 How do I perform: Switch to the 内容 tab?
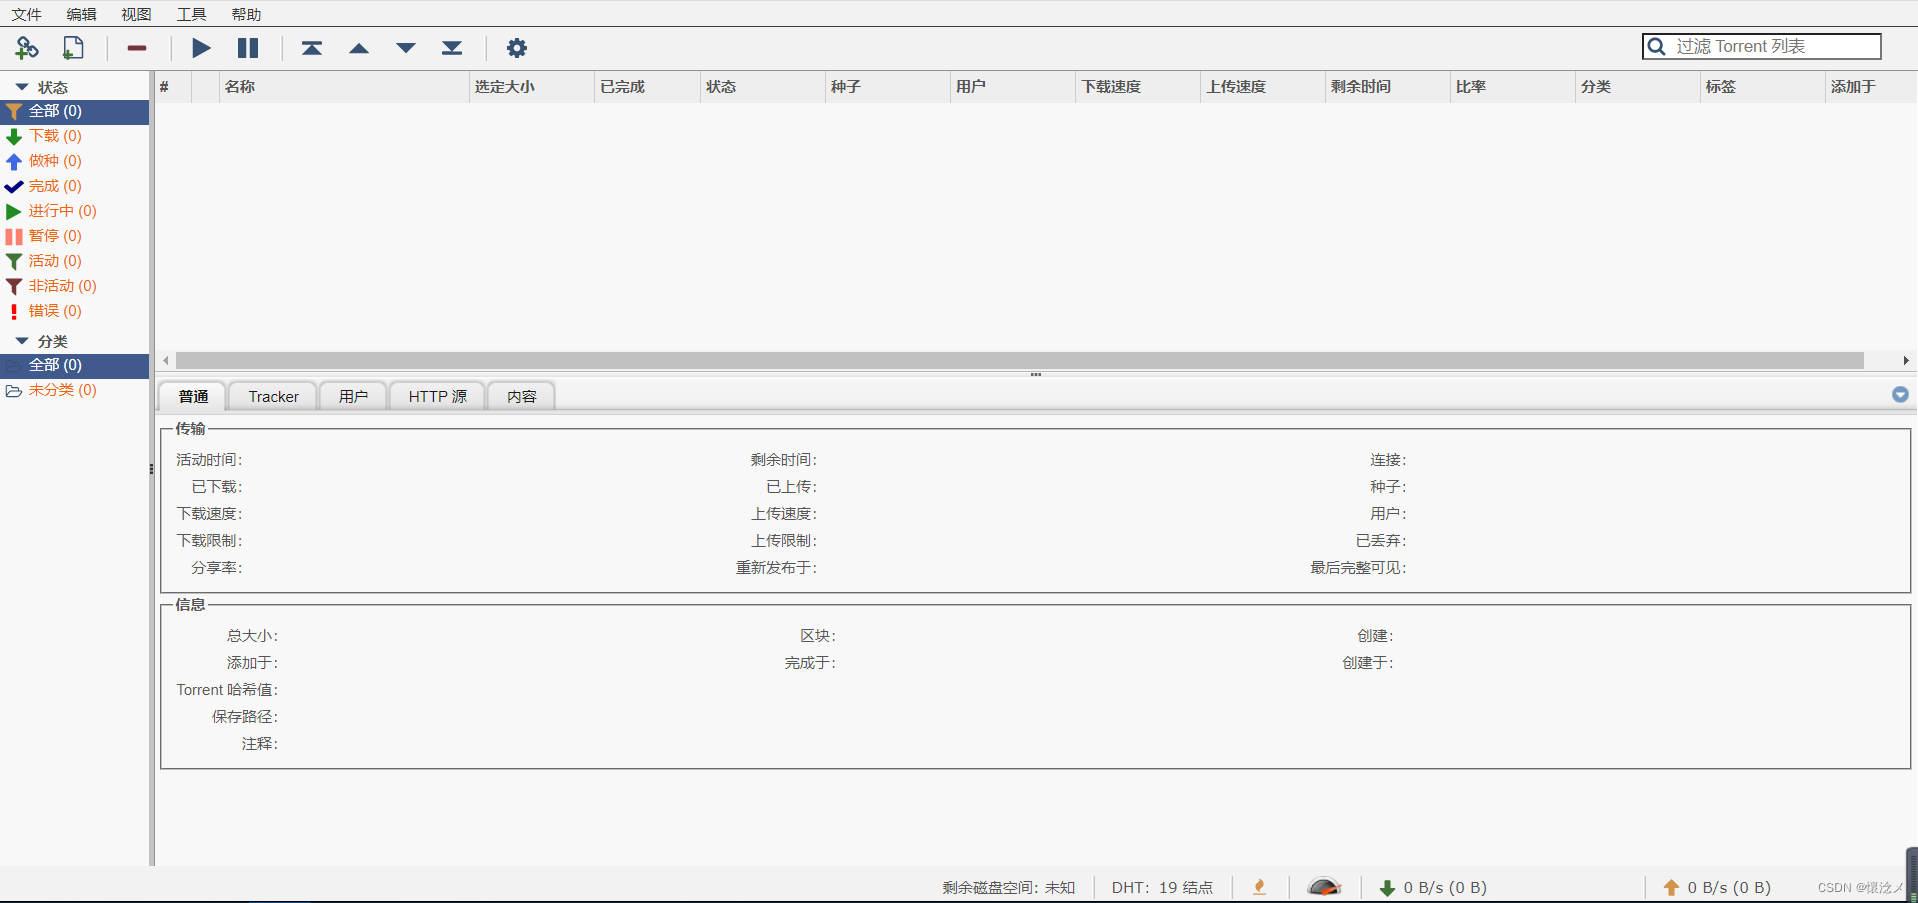tap(521, 396)
